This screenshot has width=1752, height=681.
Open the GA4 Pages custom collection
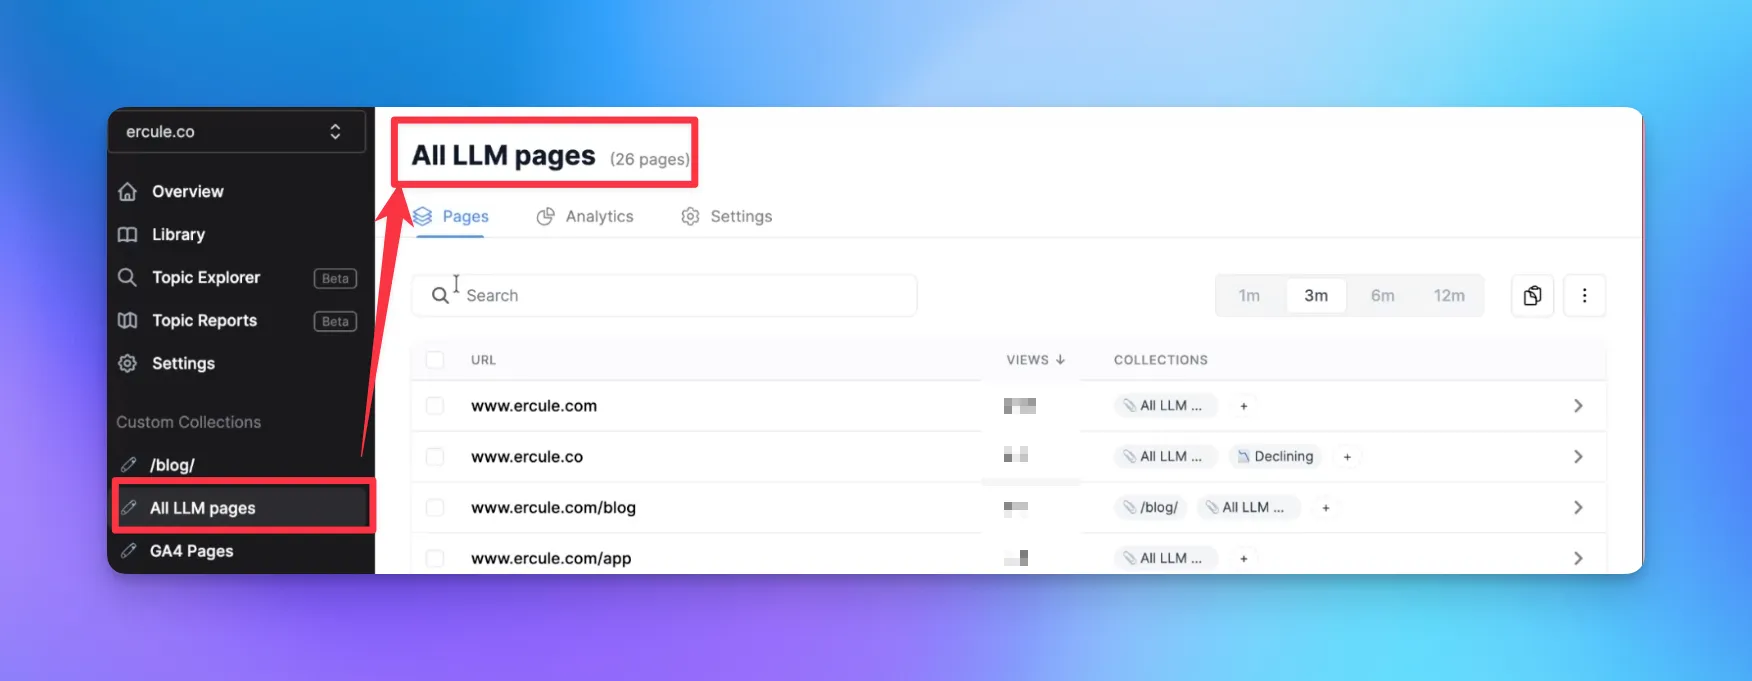[191, 551]
